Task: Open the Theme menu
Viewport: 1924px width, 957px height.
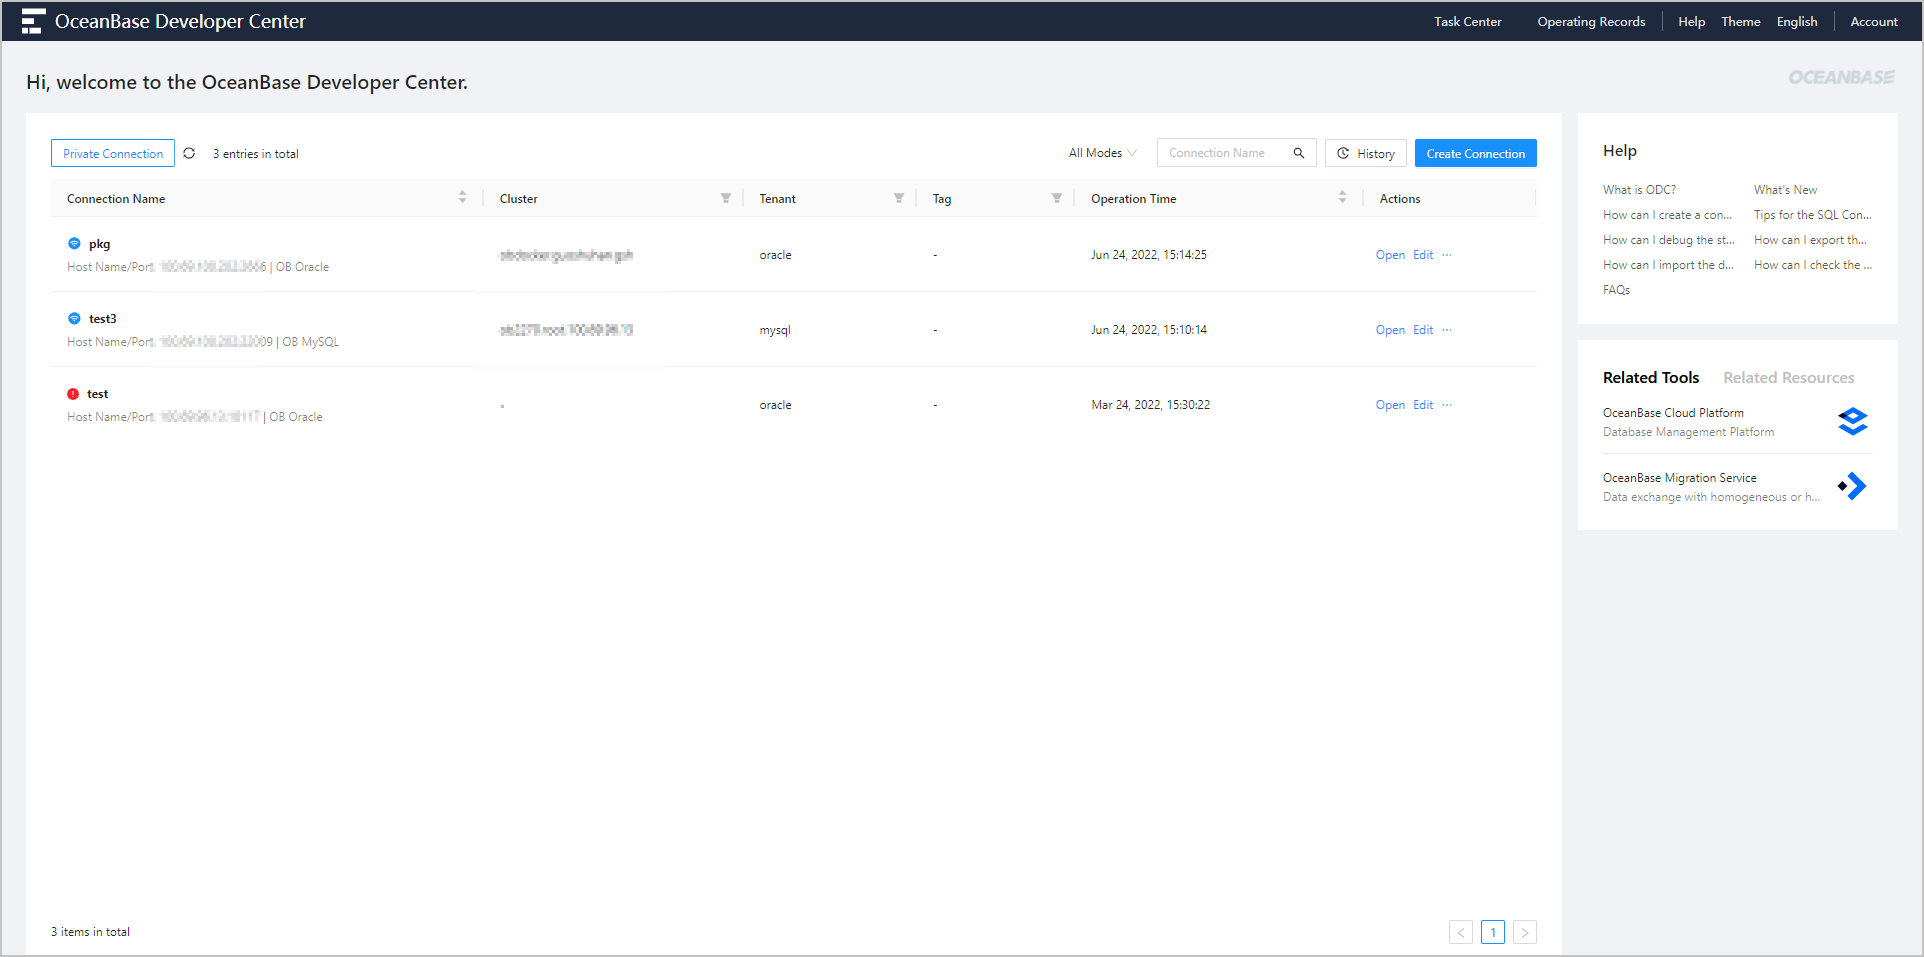Action: coord(1740,21)
